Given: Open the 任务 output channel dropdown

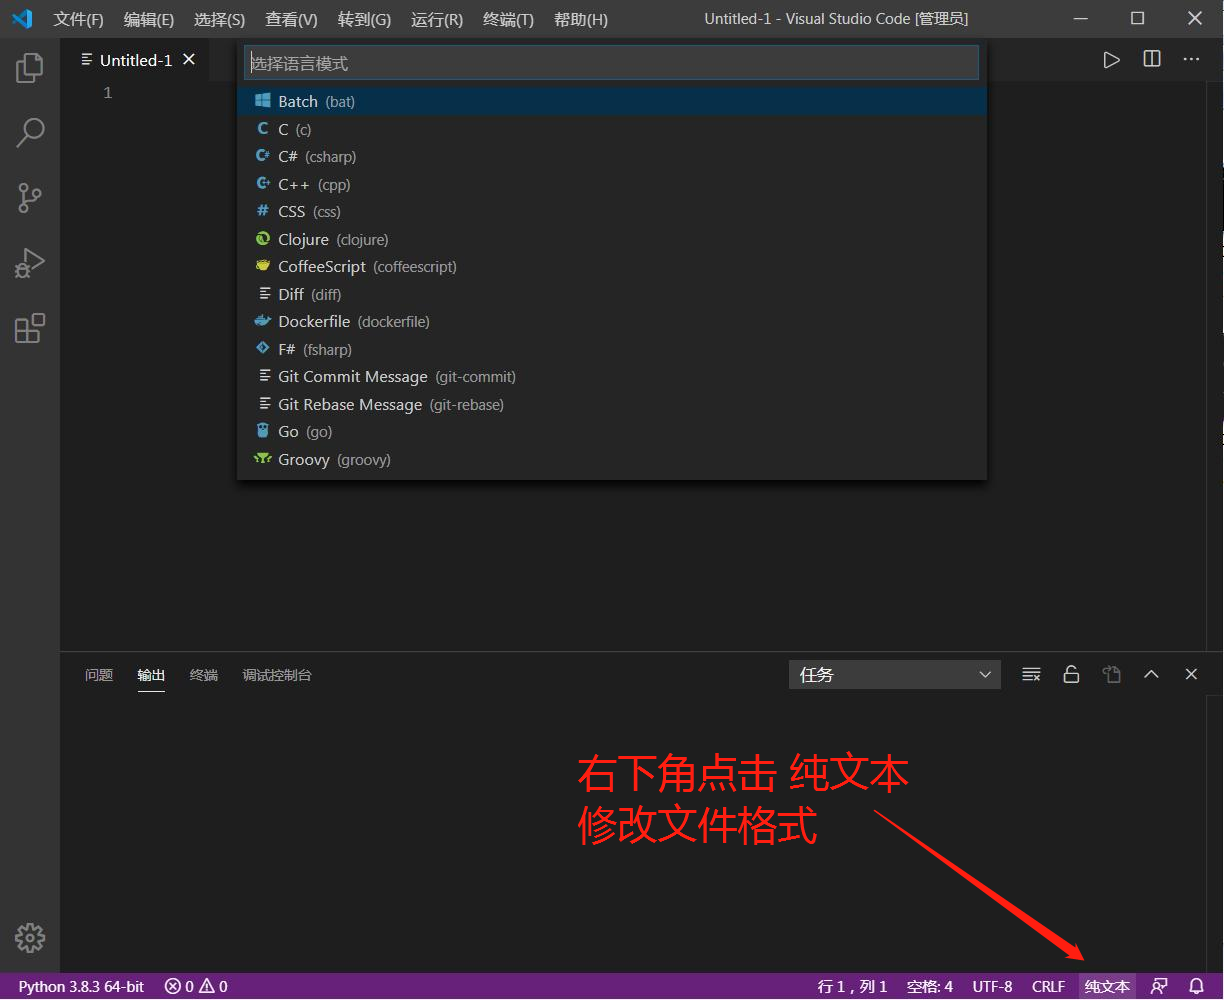Looking at the screenshot, I should [894, 674].
